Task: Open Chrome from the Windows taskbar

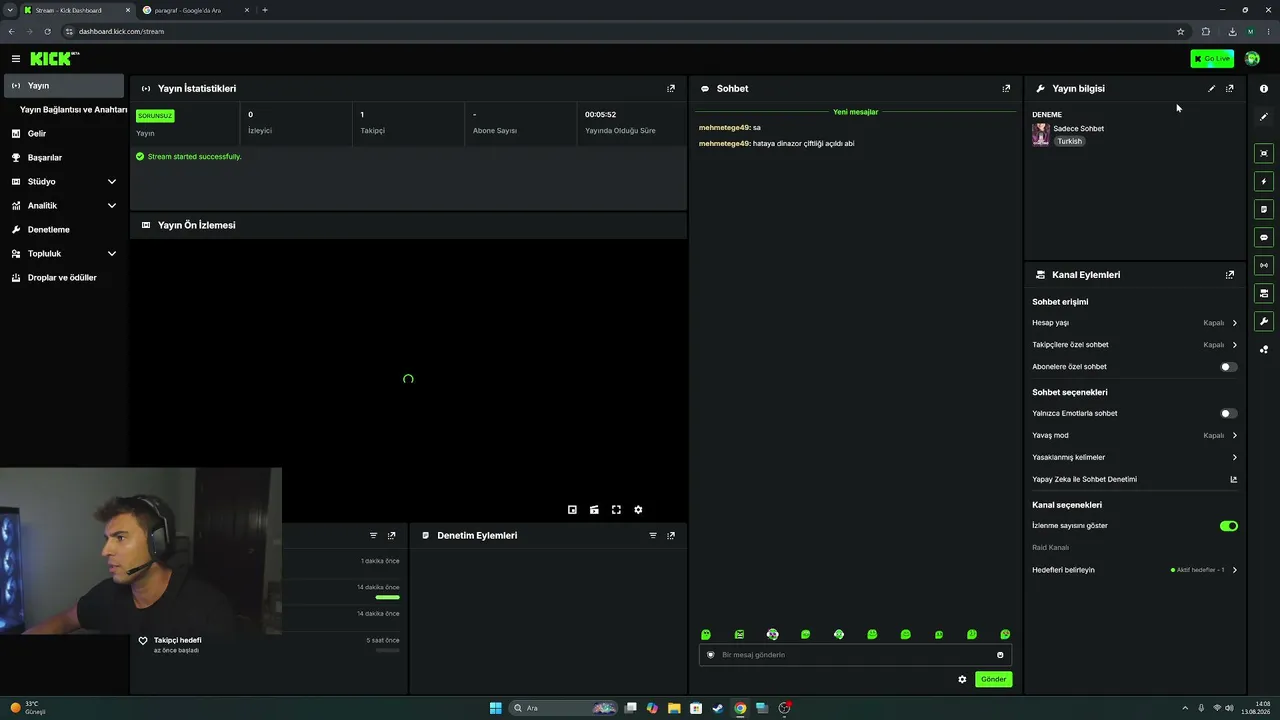Action: (740, 708)
